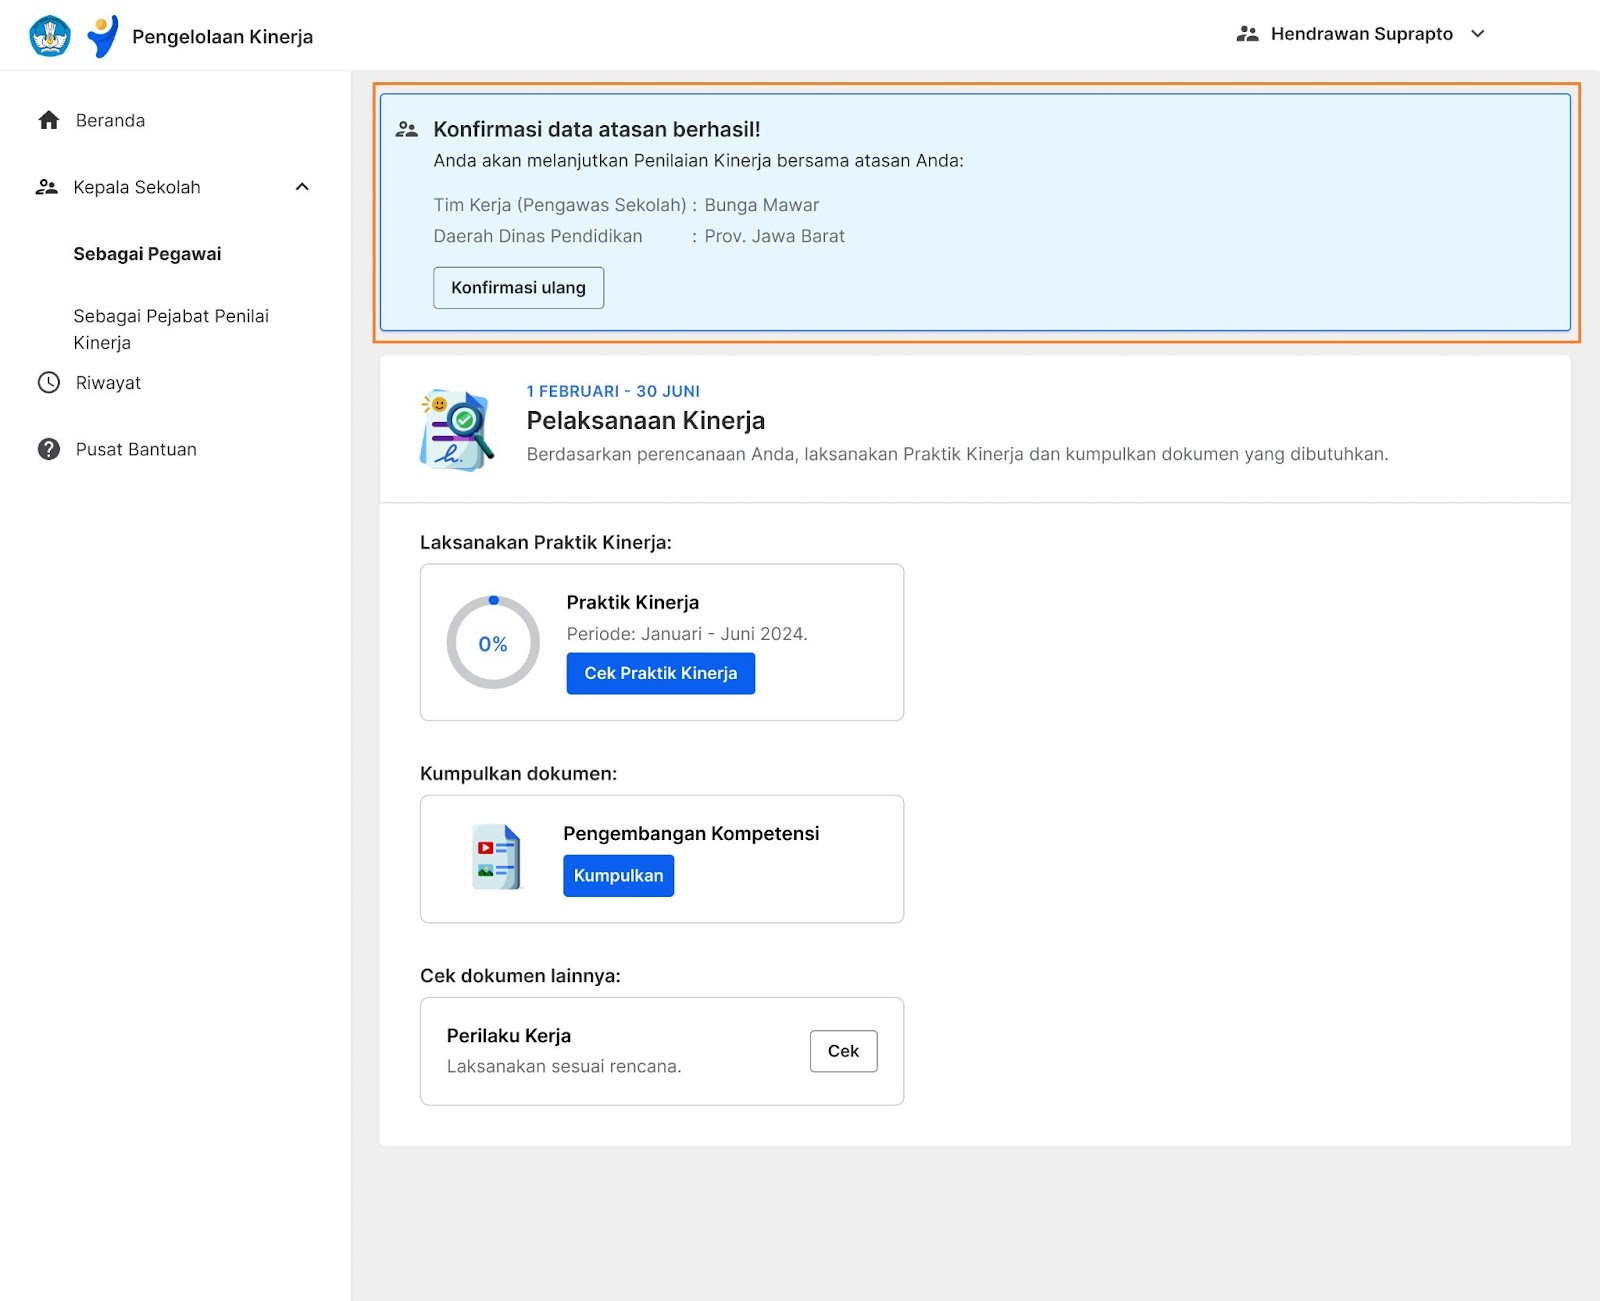Click the people icon in confirmation banner
Viewport: 1600px width, 1301px height.
click(x=406, y=129)
